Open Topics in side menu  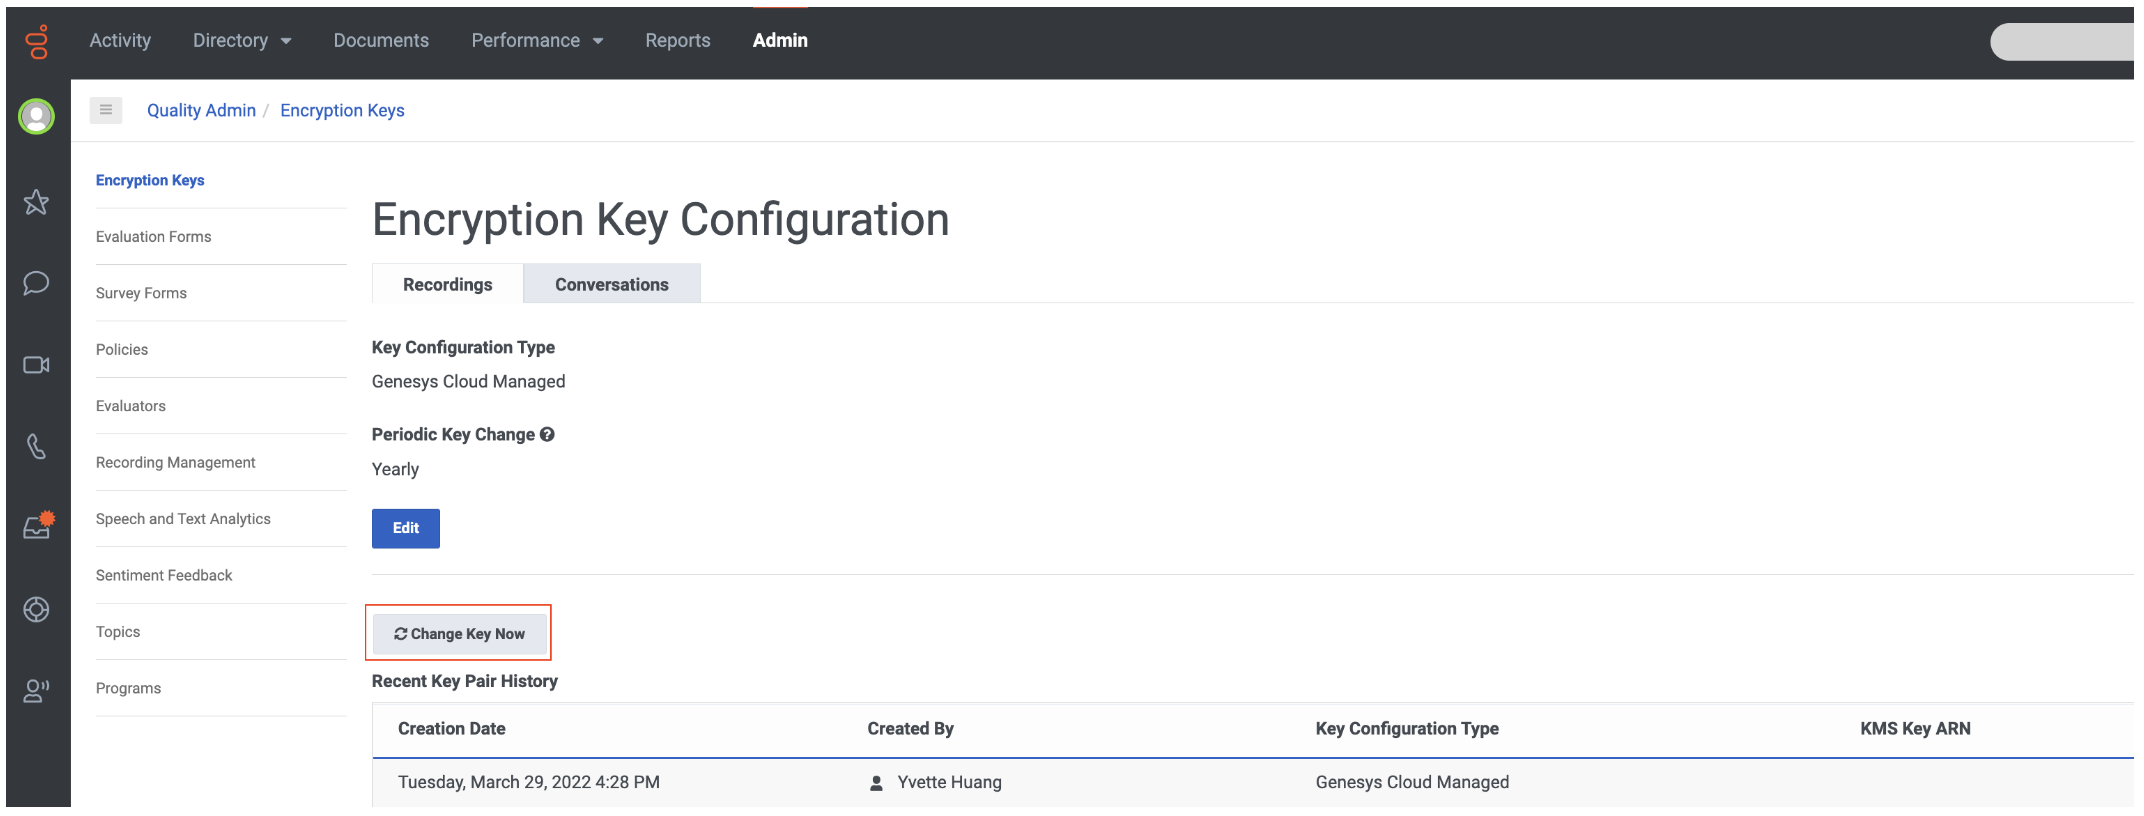pos(118,632)
